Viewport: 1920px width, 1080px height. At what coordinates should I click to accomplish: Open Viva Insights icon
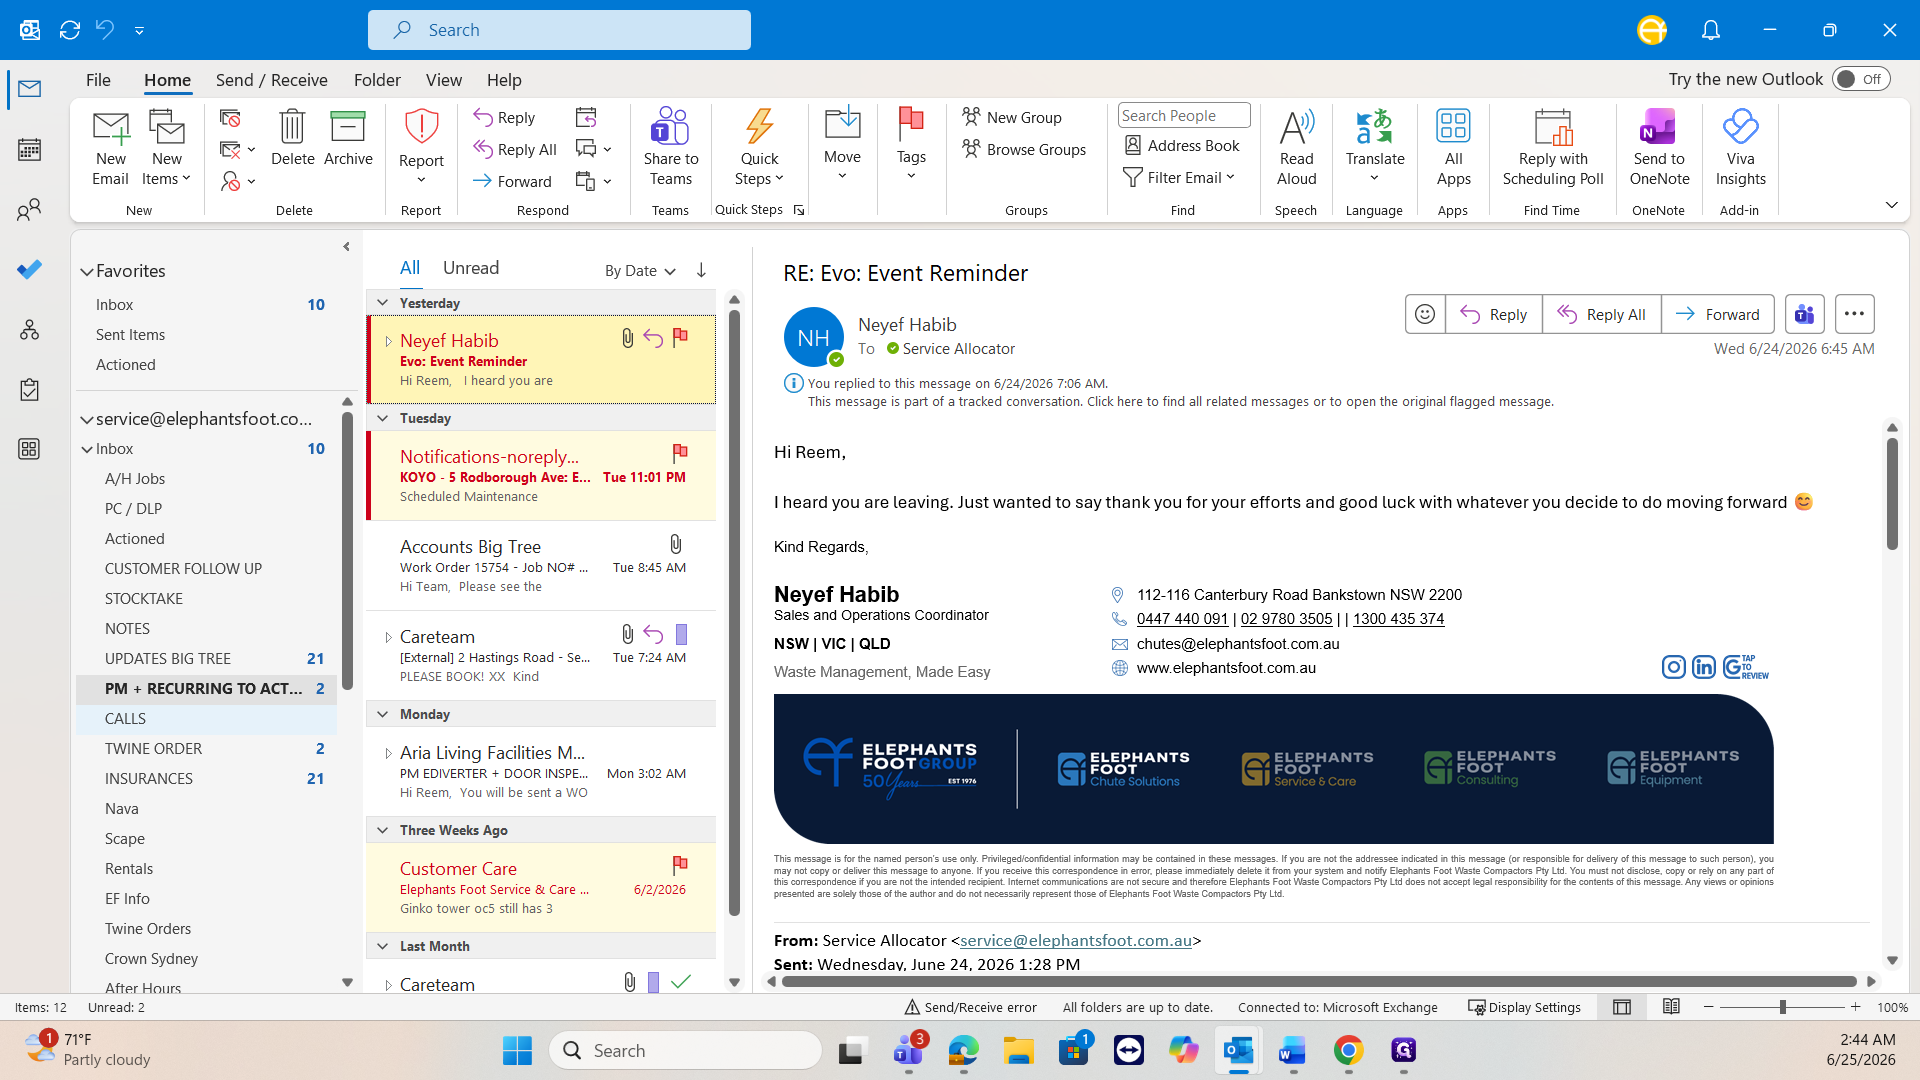click(x=1740, y=127)
